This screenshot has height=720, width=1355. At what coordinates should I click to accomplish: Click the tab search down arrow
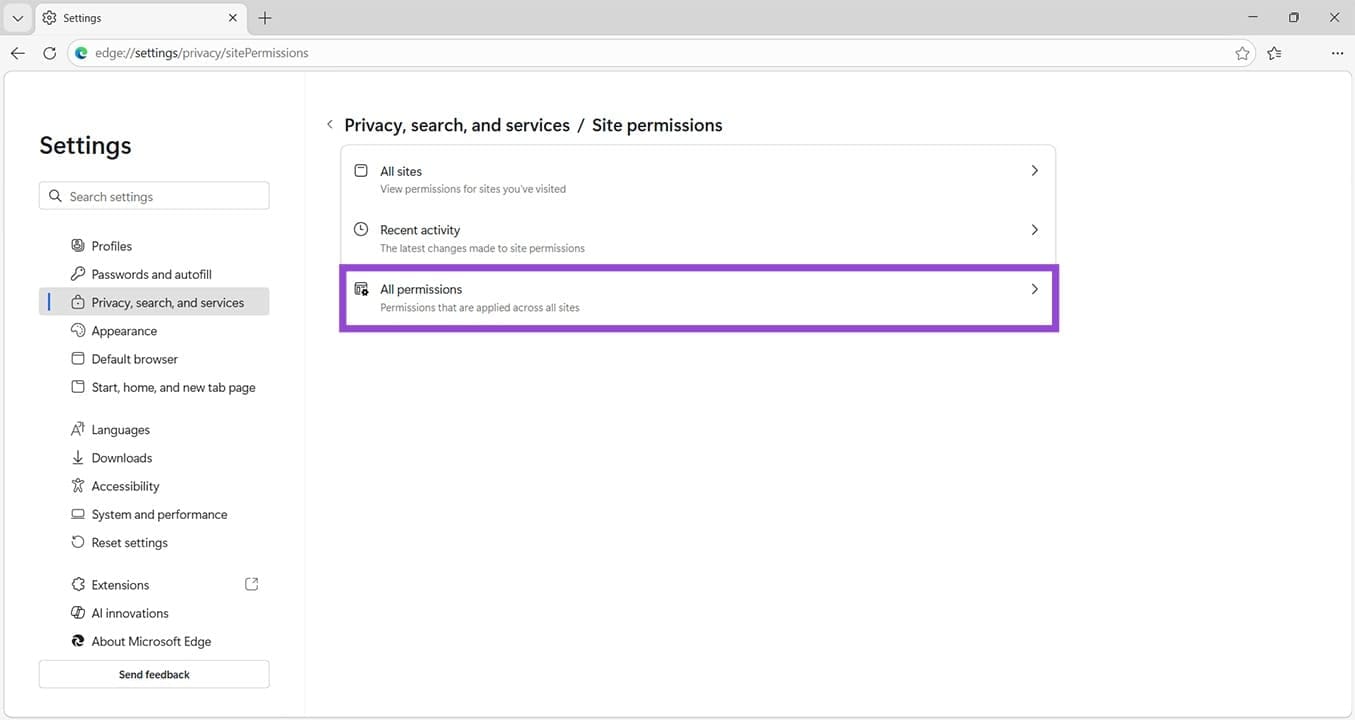(16, 17)
